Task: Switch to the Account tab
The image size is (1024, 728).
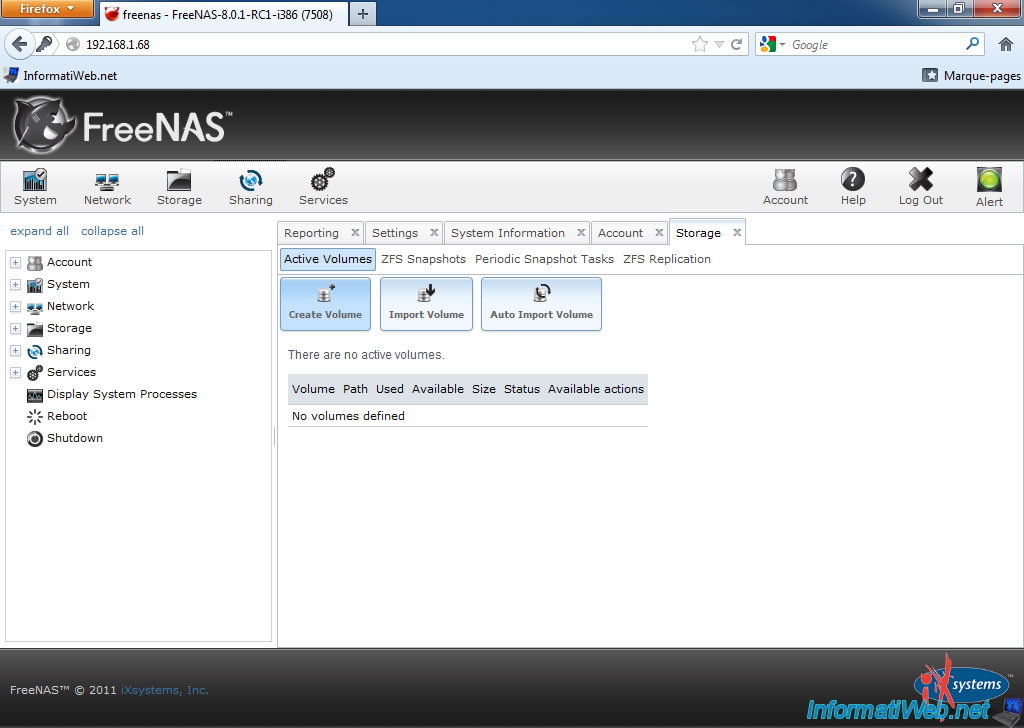Action: pos(620,233)
